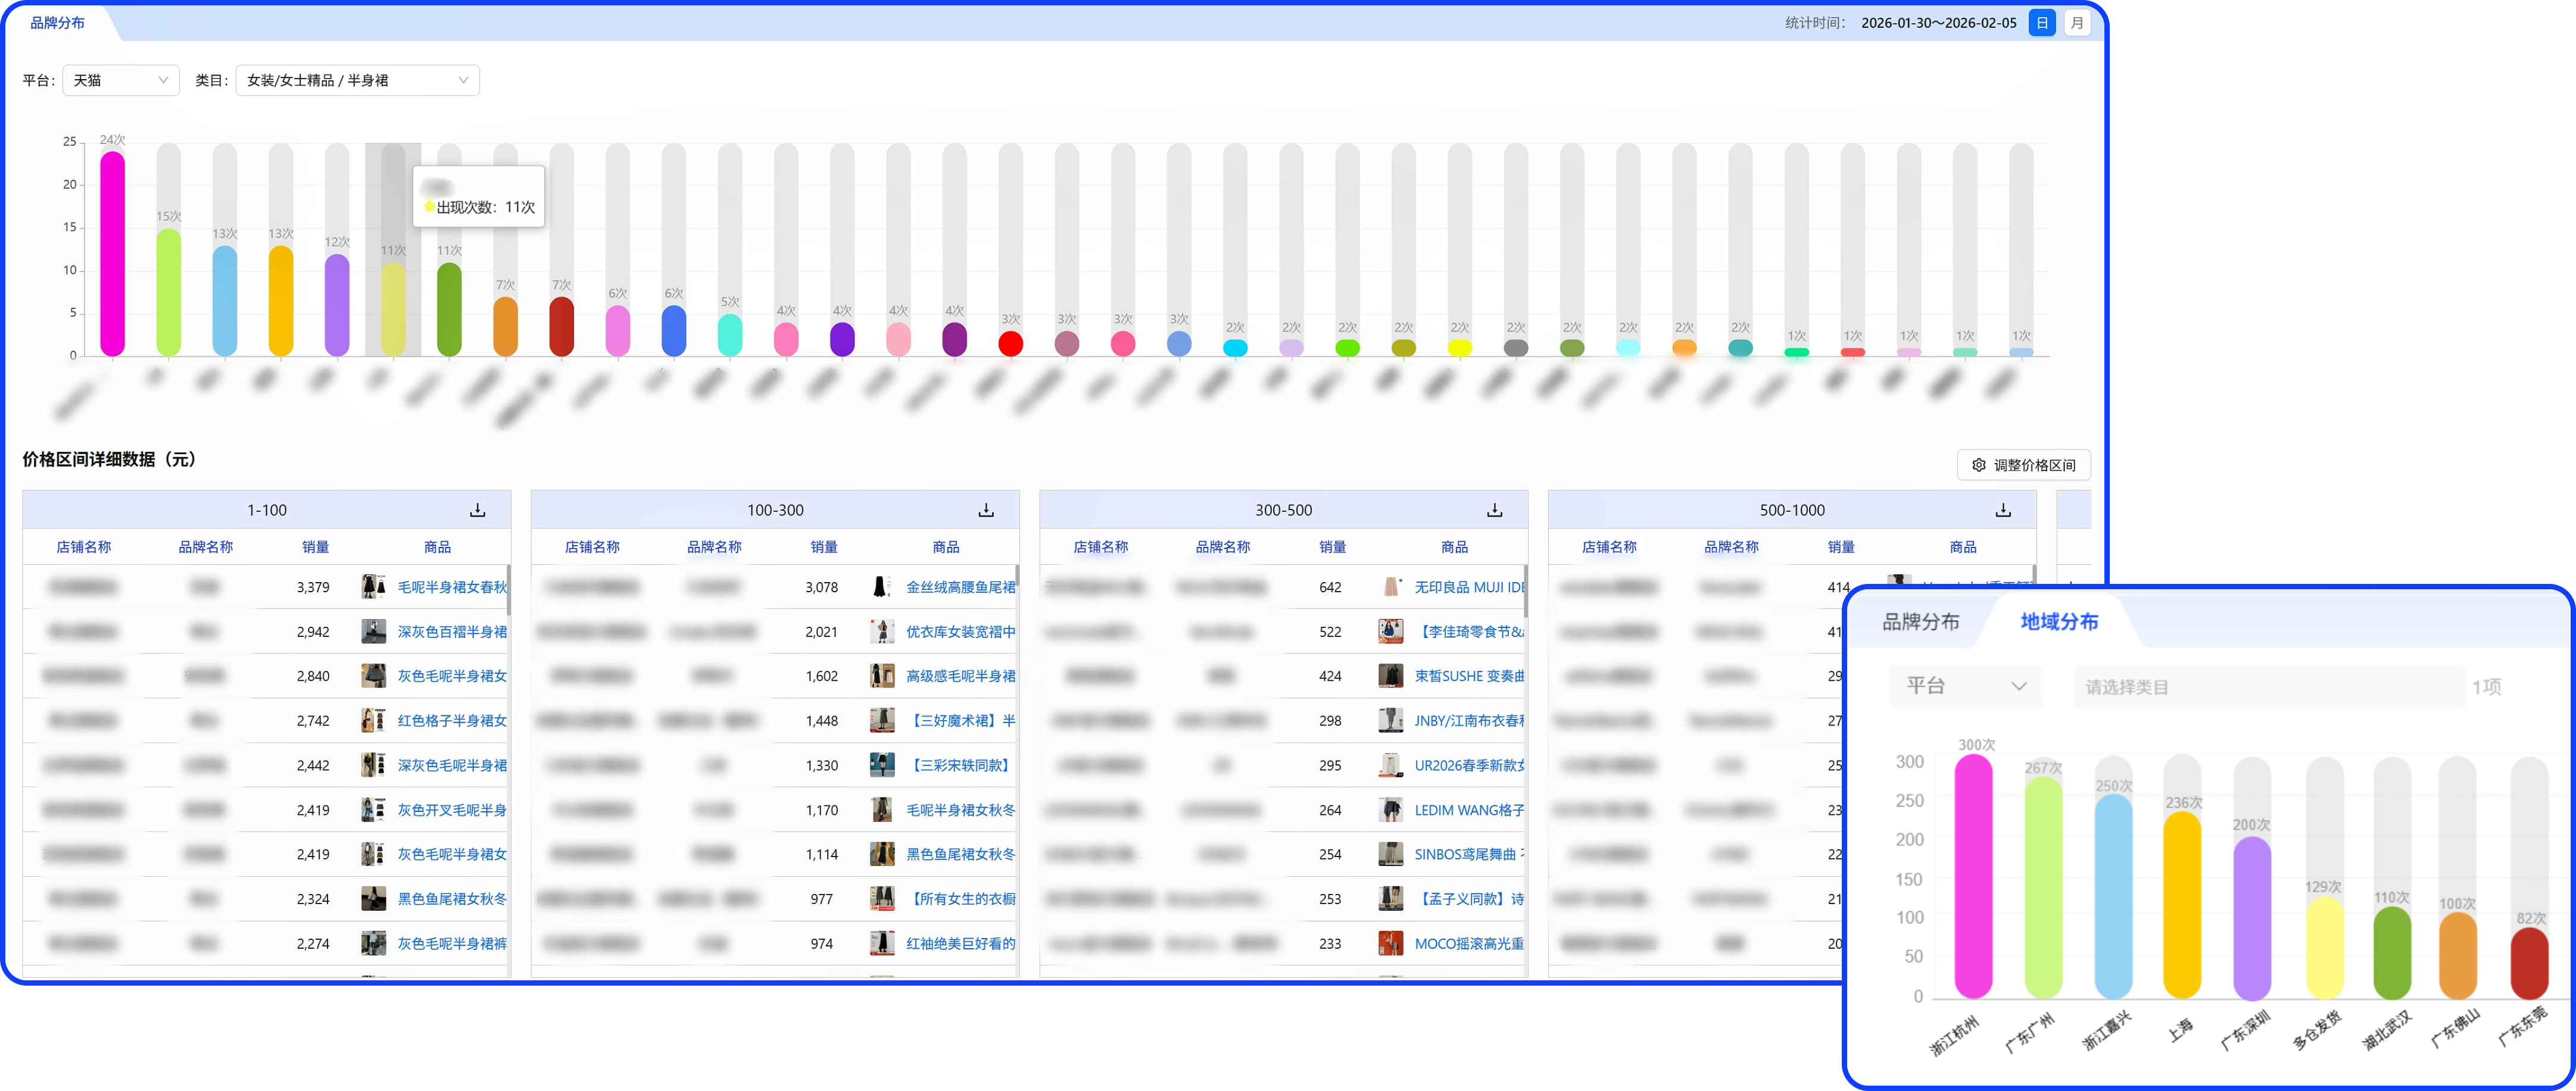Click gear icon in 调整价格区间 button
This screenshot has width=2576, height=1091.
pos(1978,465)
